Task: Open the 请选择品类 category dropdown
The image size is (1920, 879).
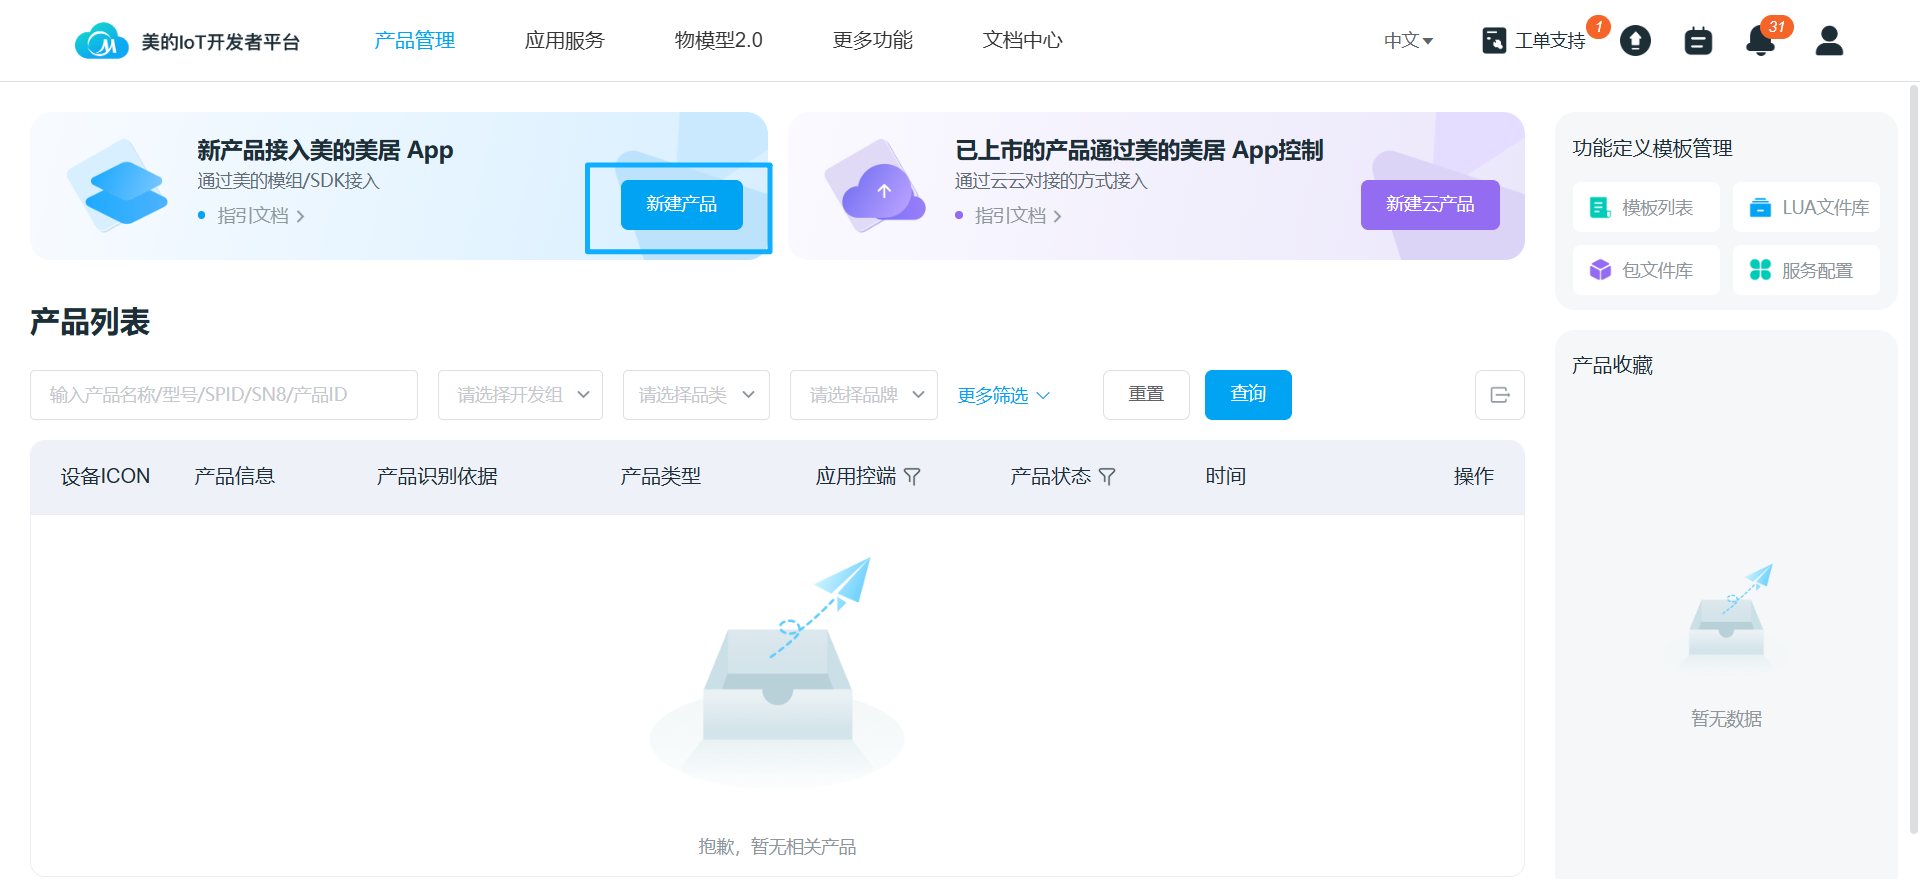Action: tap(696, 395)
